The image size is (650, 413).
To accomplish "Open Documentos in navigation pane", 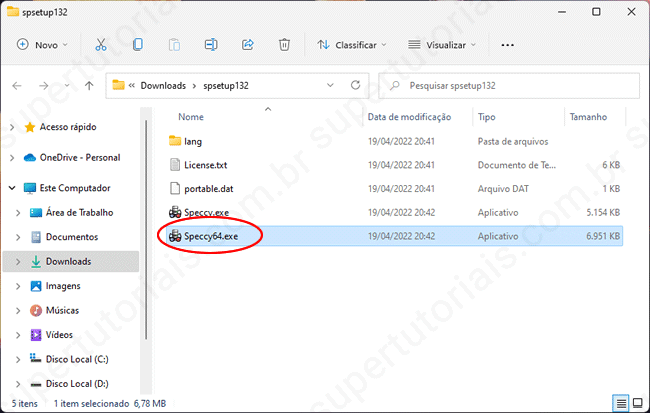I will (x=72, y=237).
